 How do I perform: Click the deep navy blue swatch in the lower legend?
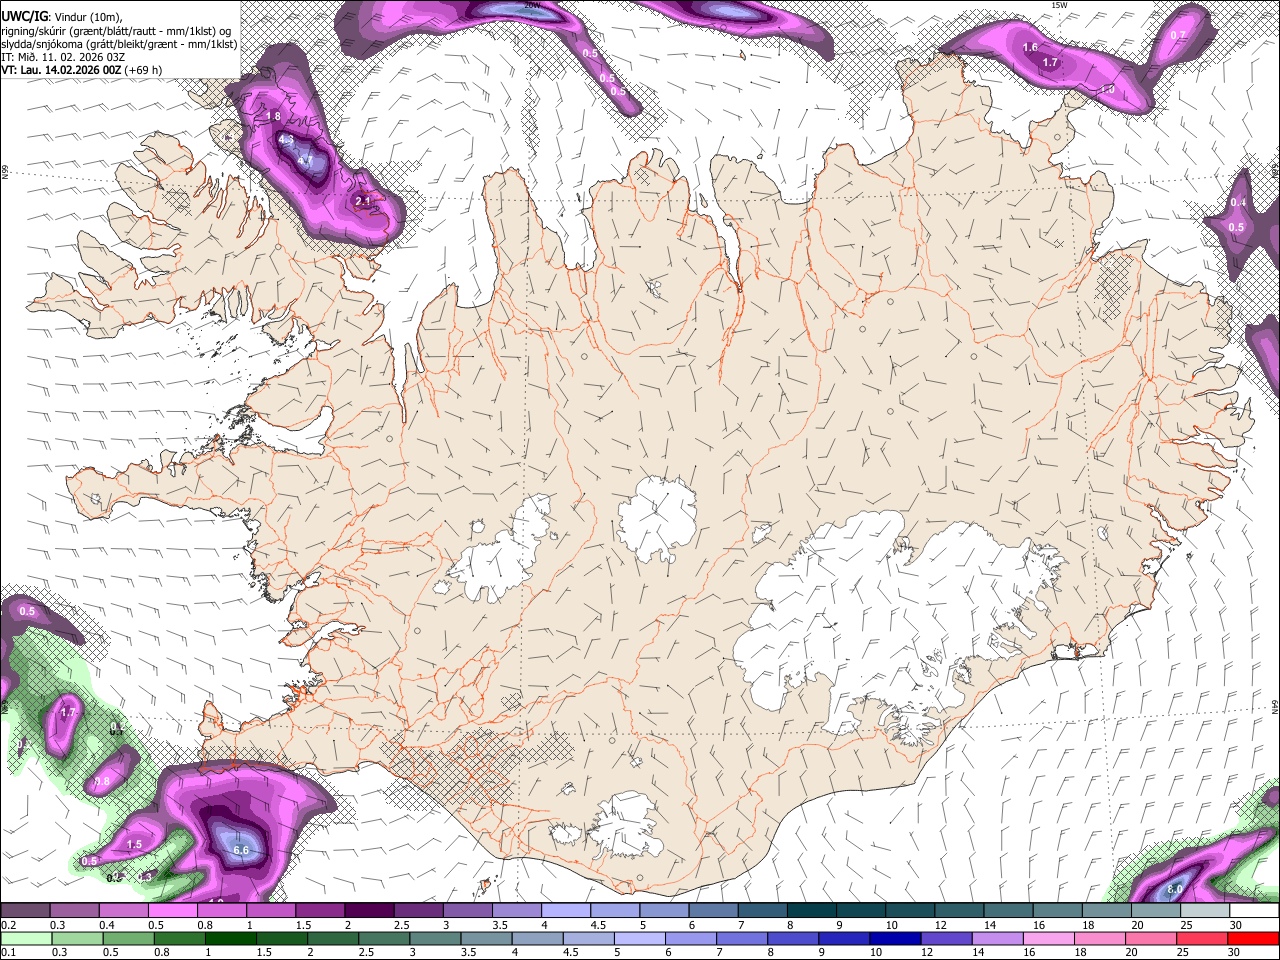pyautogui.click(x=893, y=938)
